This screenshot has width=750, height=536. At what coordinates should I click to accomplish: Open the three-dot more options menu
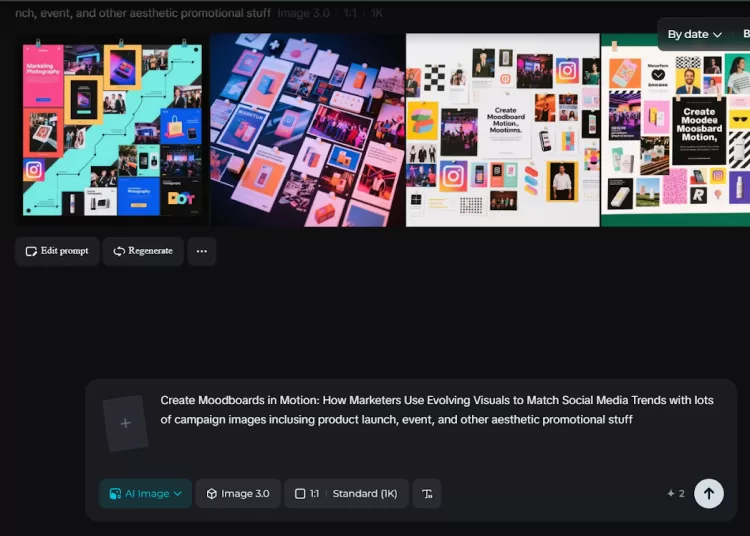coord(201,251)
